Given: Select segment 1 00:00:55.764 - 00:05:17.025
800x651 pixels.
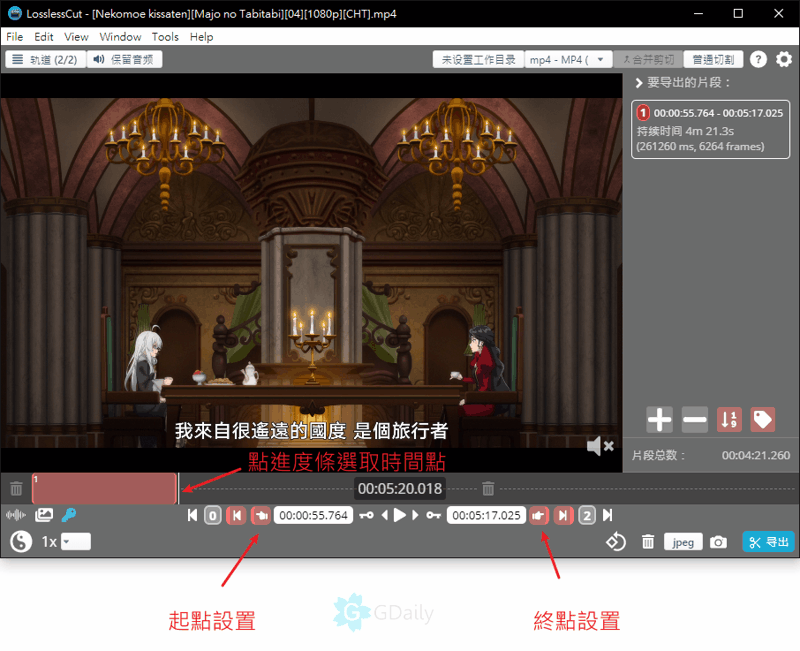Looking at the screenshot, I should point(710,130).
